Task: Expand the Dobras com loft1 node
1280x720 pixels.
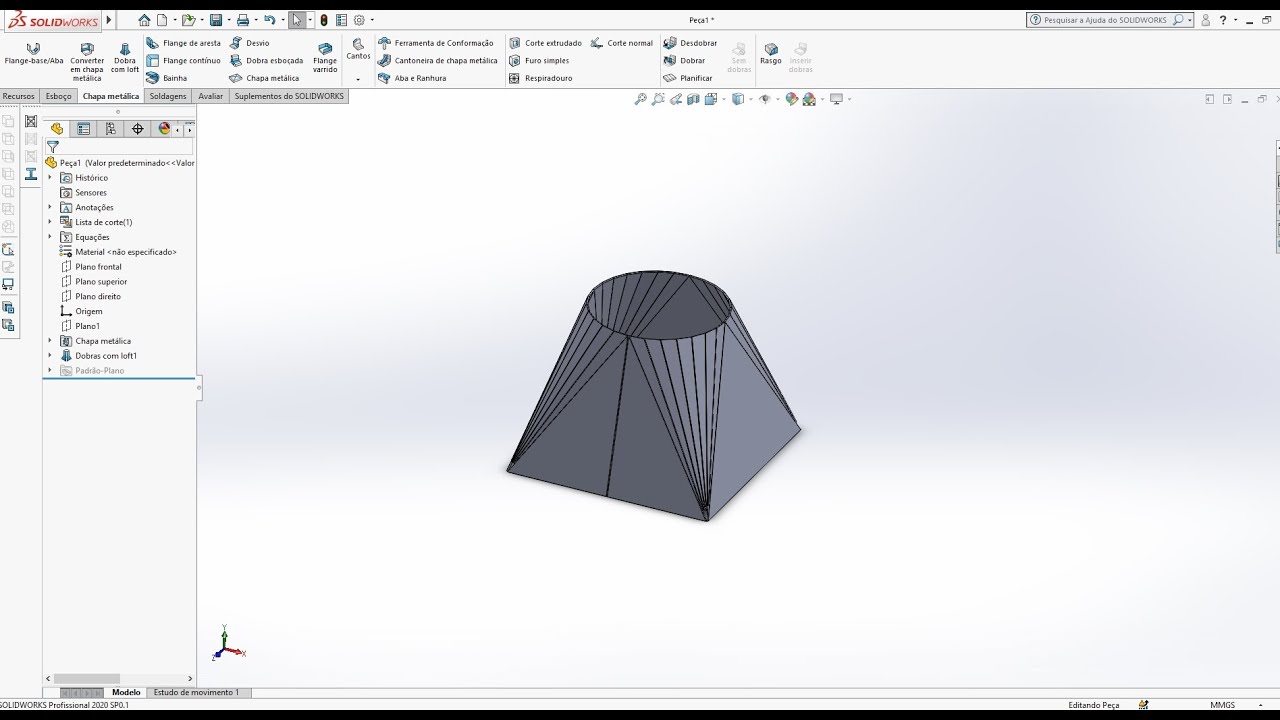Action: coord(50,356)
